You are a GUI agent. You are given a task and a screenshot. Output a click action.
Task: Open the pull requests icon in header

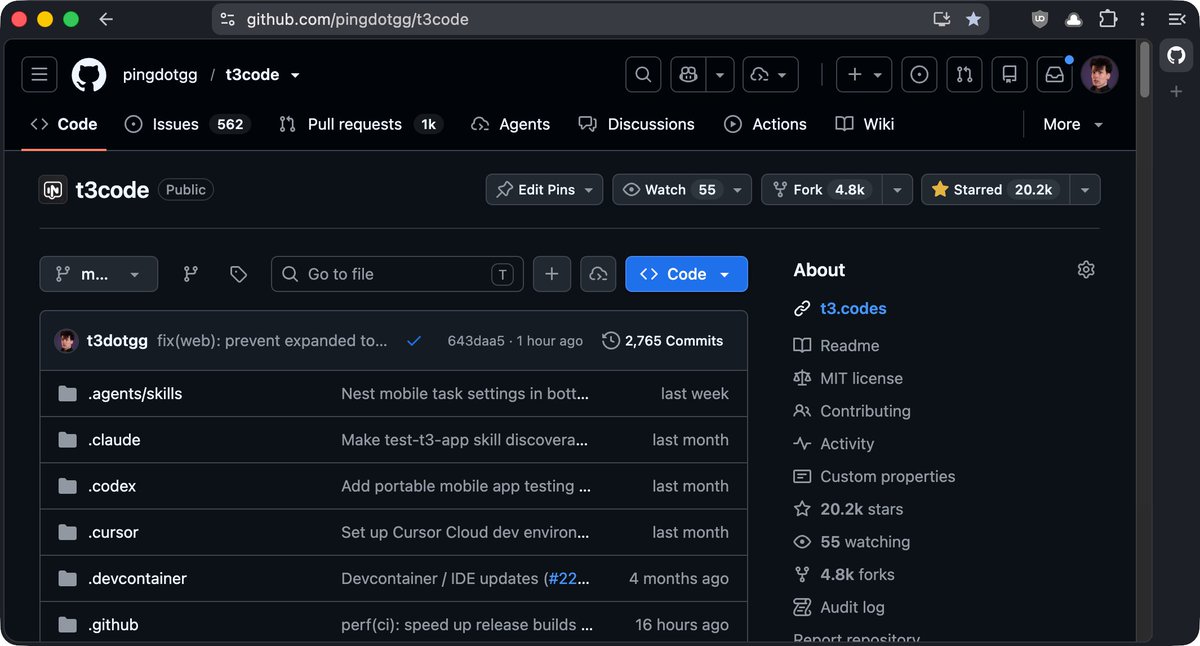964,74
